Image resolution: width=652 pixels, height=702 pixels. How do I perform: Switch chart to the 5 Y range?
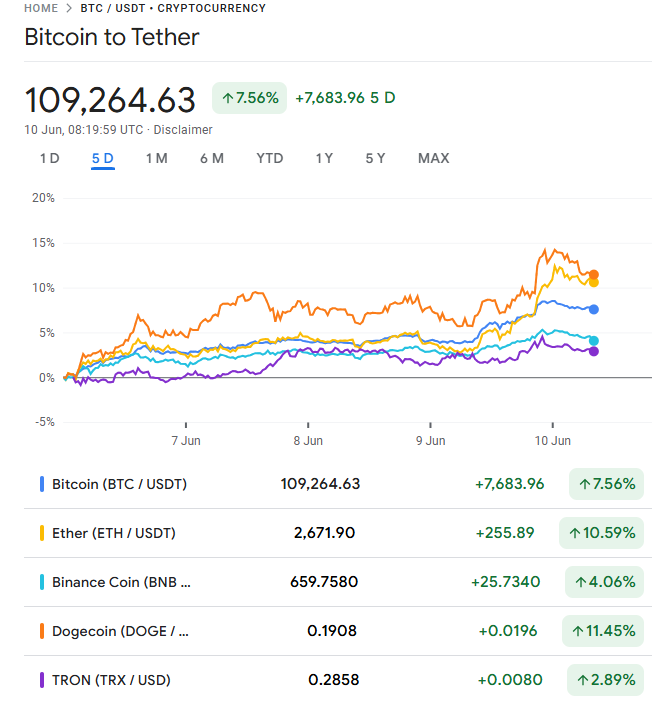pyautogui.click(x=375, y=158)
